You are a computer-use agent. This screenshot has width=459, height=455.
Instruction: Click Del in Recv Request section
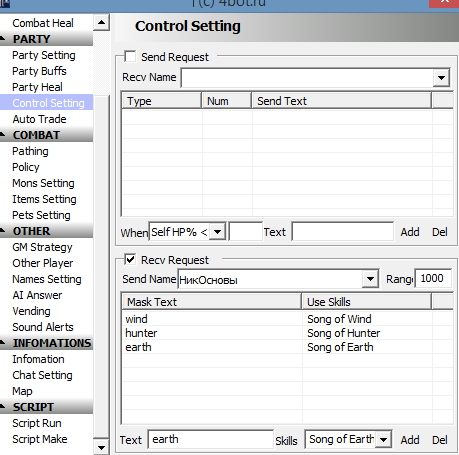[439, 440]
